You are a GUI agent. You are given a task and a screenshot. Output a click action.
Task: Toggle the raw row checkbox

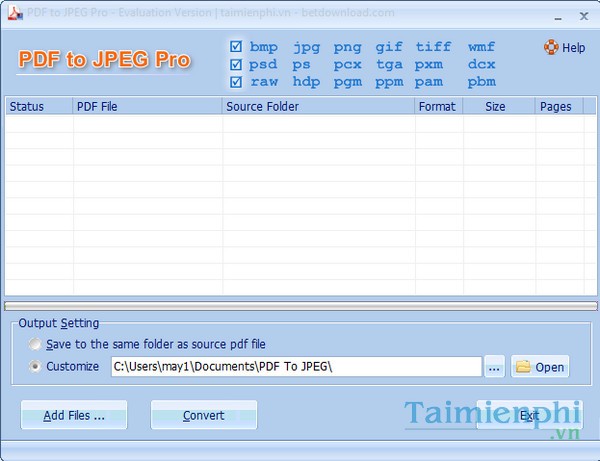(236, 82)
